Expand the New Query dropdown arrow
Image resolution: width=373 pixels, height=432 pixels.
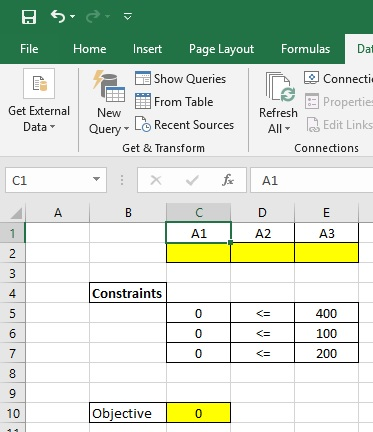pos(126,129)
